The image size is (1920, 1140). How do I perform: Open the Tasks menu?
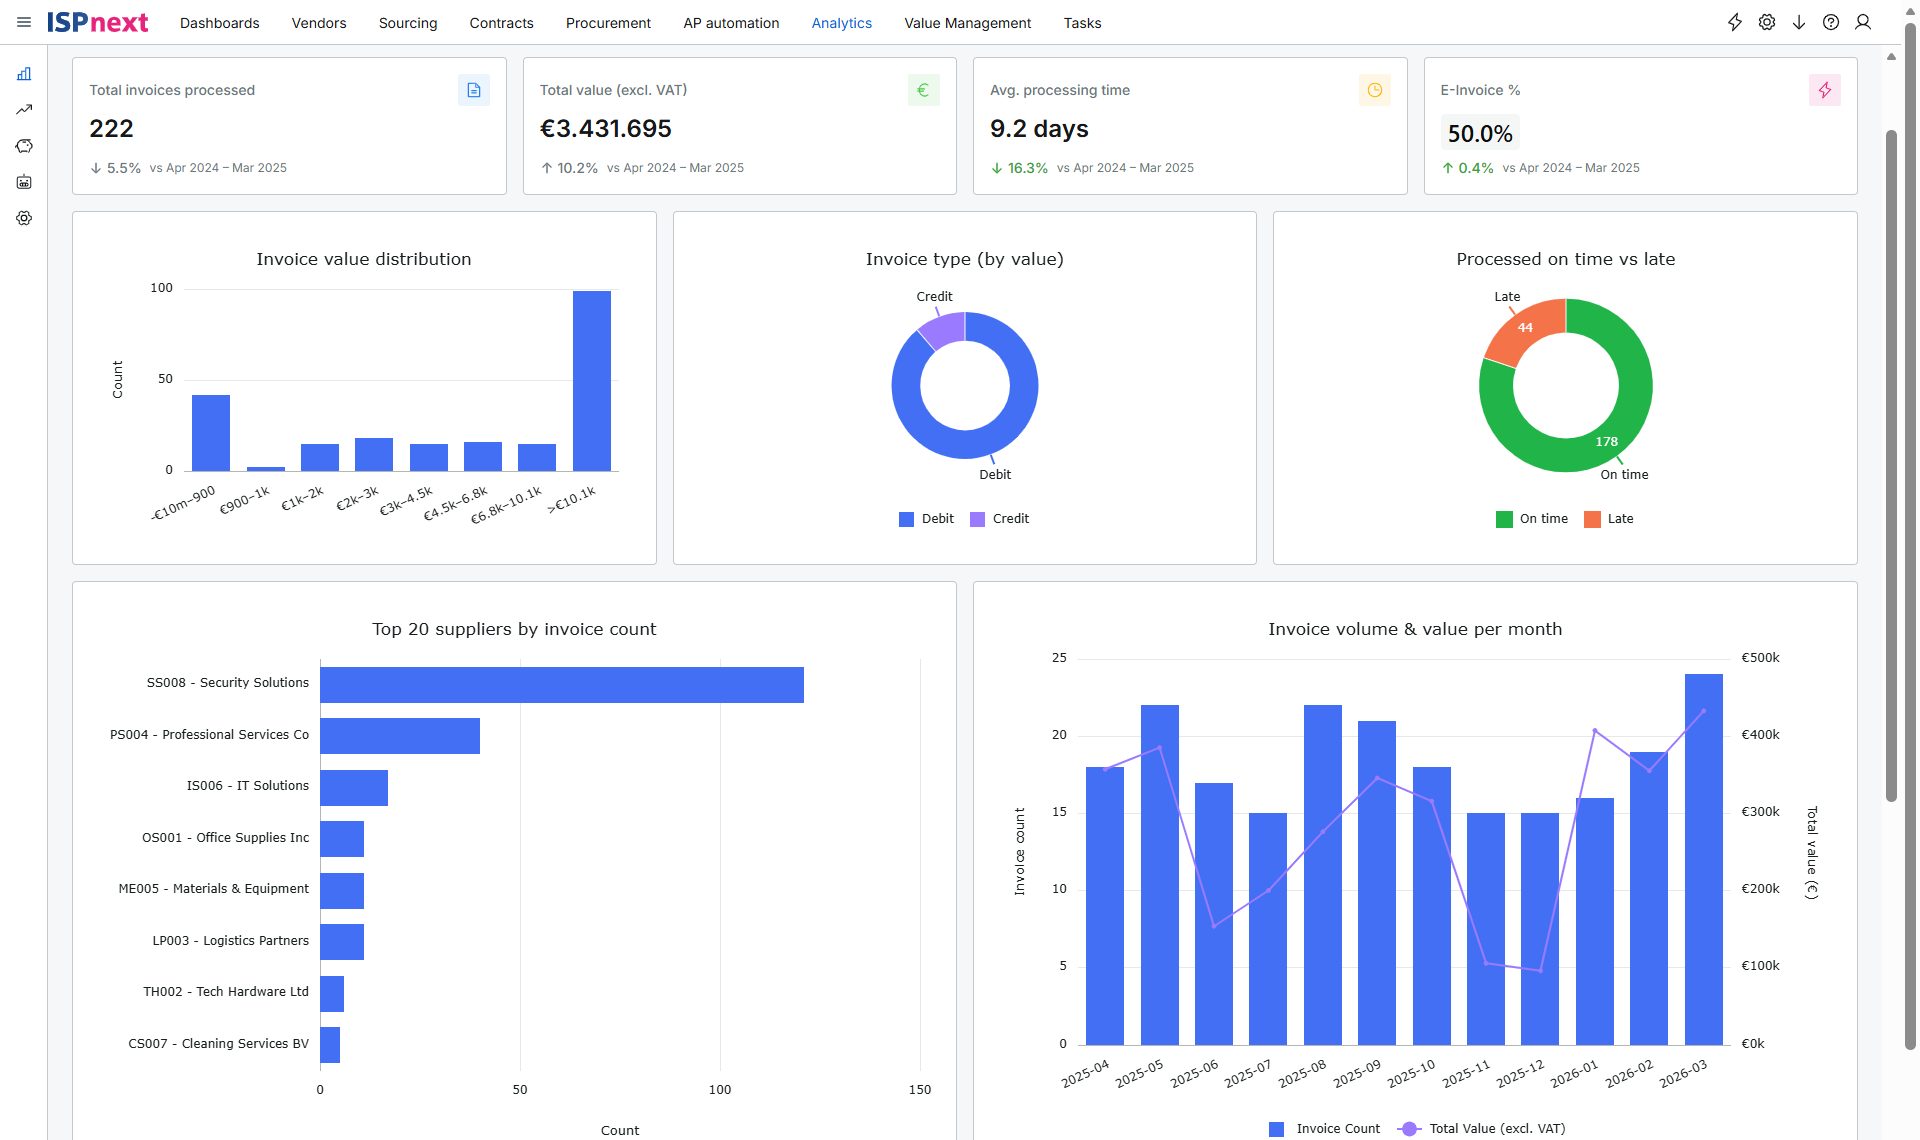coord(1082,23)
